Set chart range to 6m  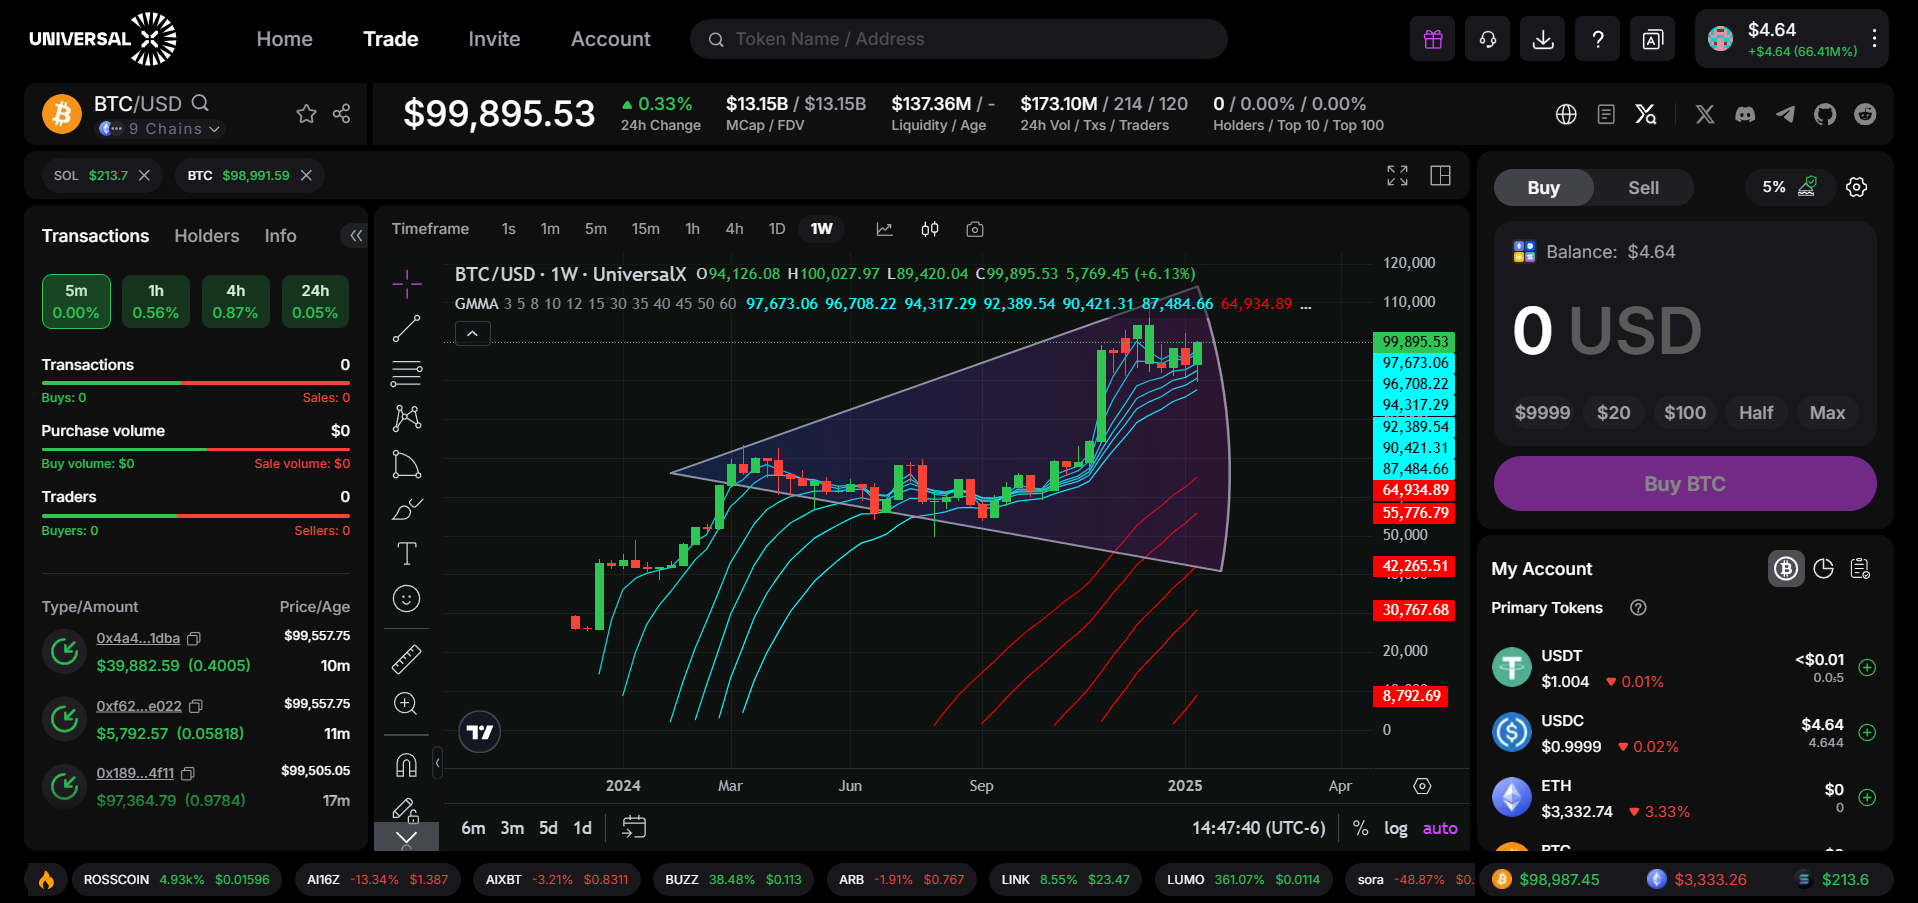(473, 828)
